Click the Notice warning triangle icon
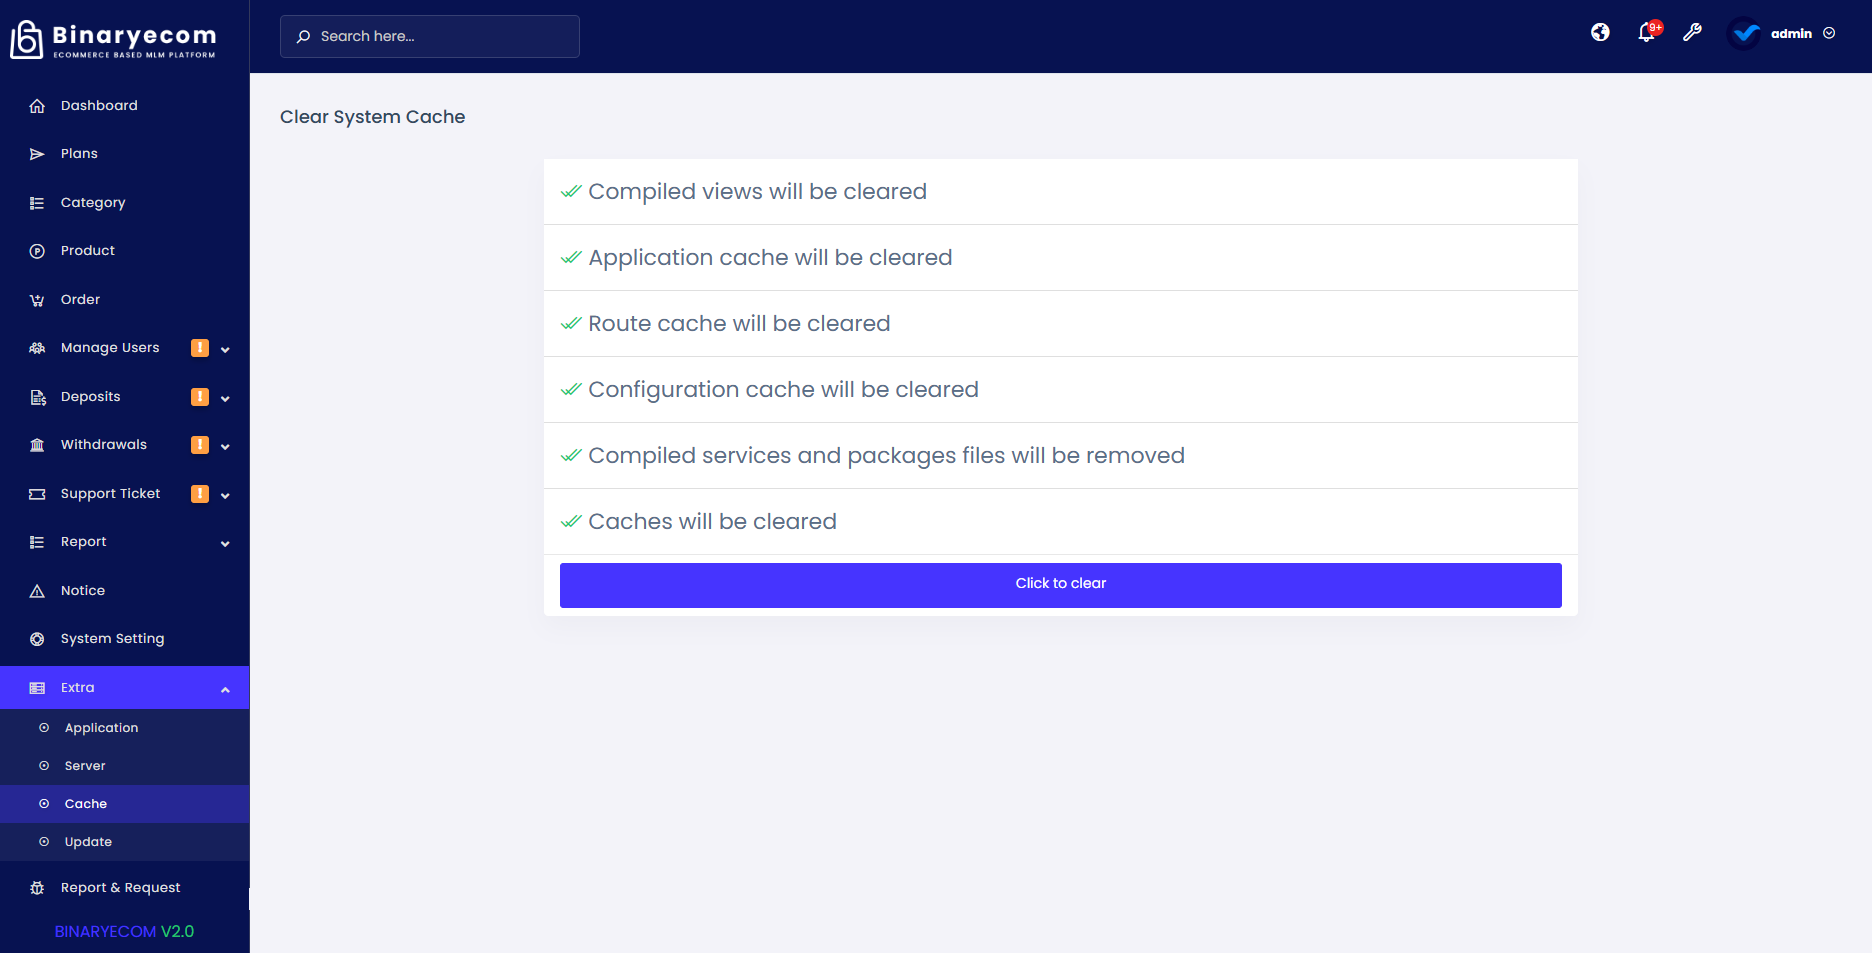Image resolution: width=1872 pixels, height=953 pixels. [x=37, y=591]
